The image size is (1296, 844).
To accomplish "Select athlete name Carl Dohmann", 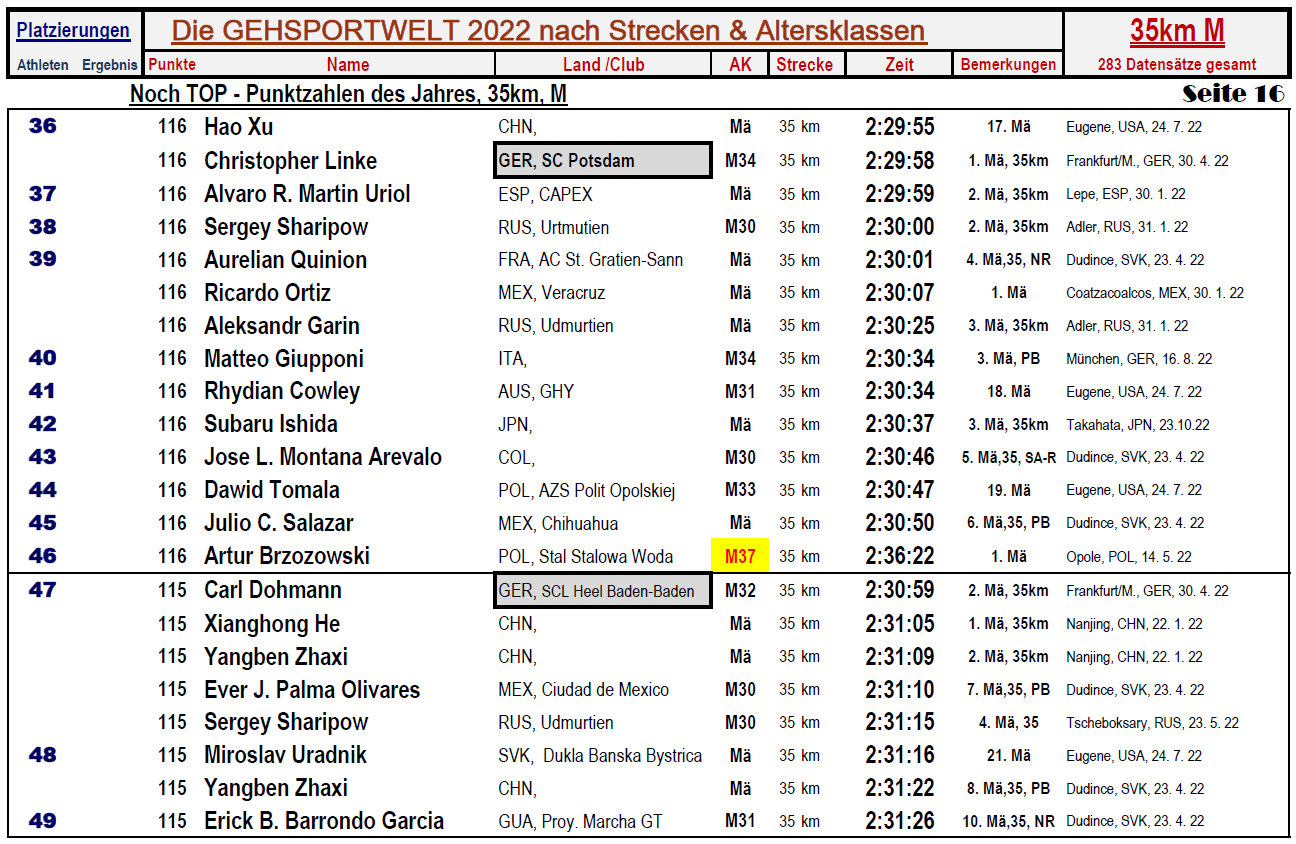I will click(x=273, y=590).
